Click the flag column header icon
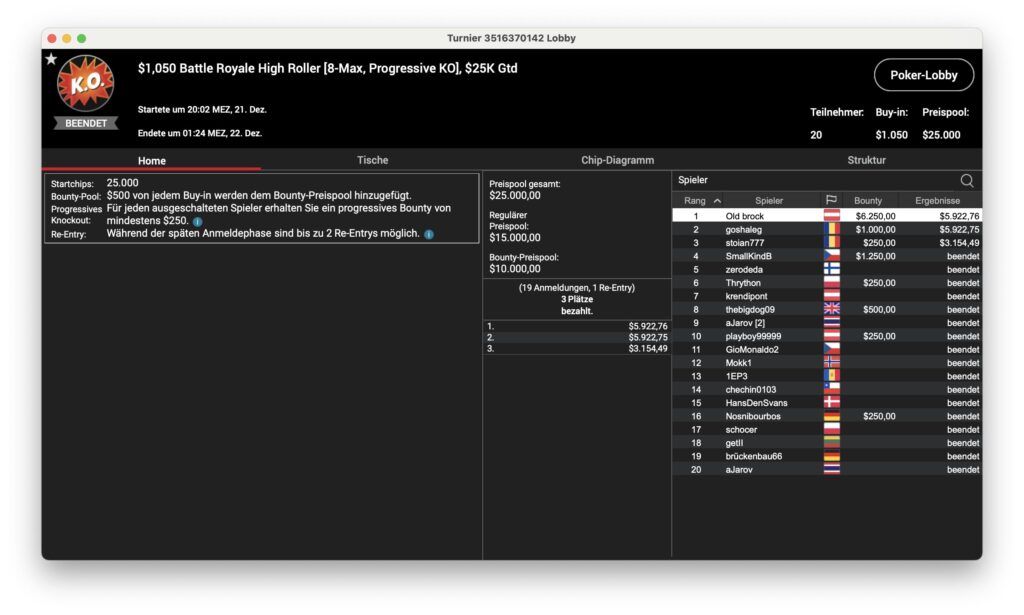 click(831, 201)
